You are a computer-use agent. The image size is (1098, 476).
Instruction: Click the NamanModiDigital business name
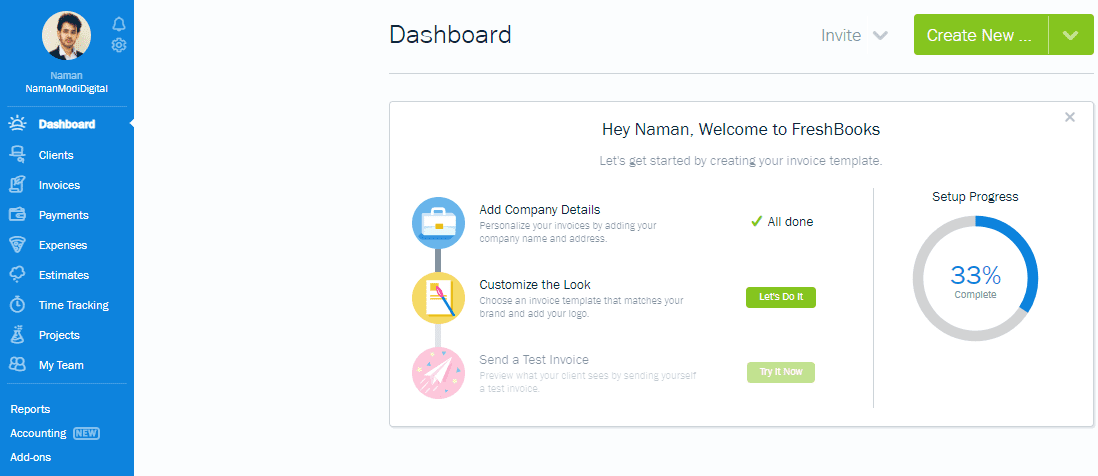[x=67, y=89]
